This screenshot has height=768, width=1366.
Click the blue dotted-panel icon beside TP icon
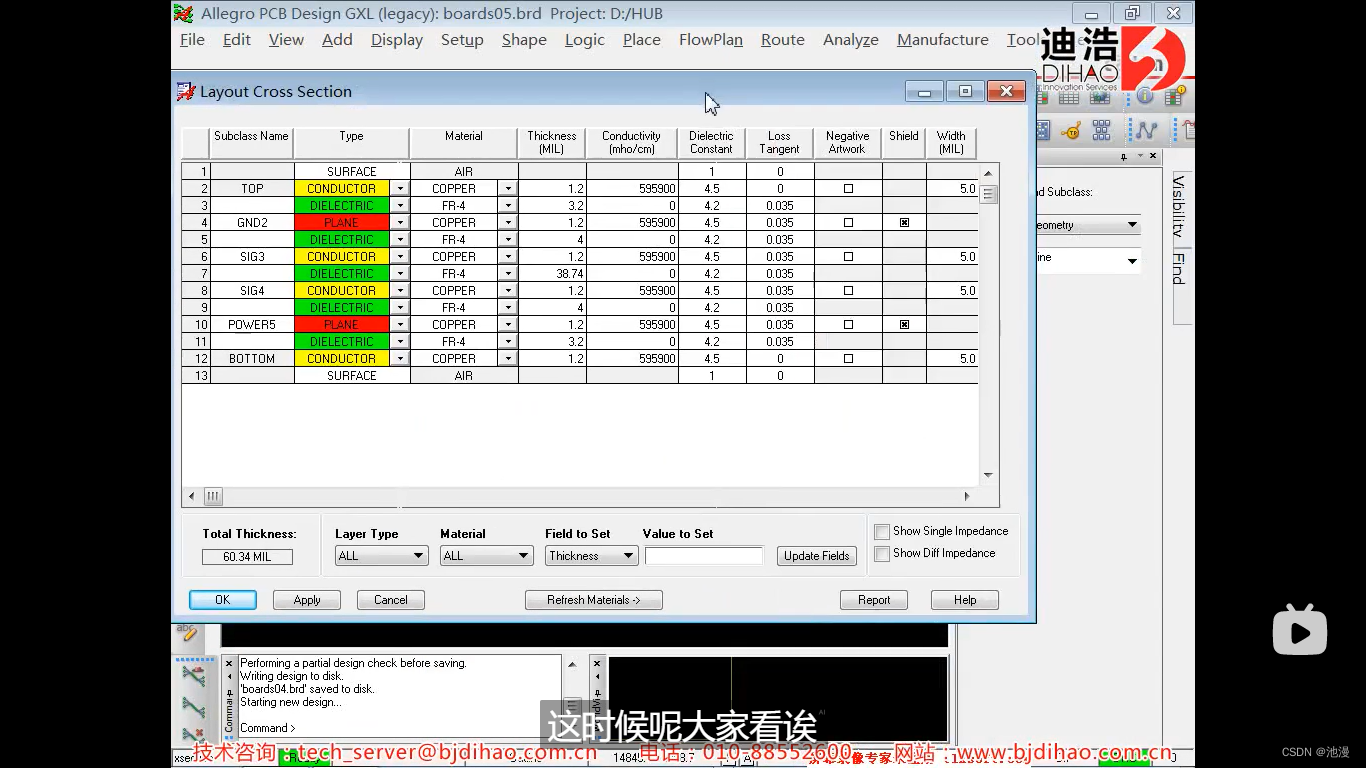click(x=1043, y=131)
